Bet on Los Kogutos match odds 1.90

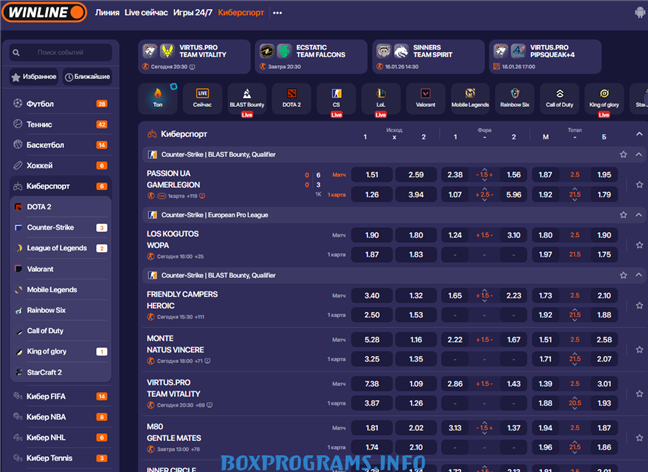(x=372, y=235)
